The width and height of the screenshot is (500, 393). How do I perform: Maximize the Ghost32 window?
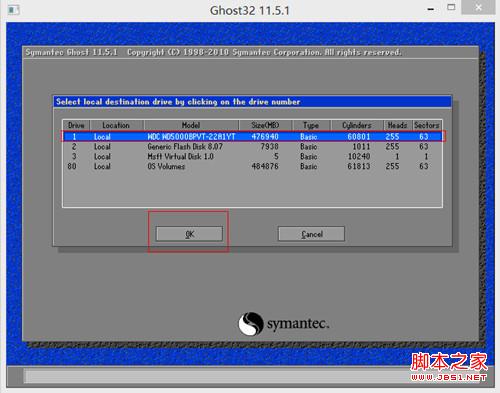point(451,8)
